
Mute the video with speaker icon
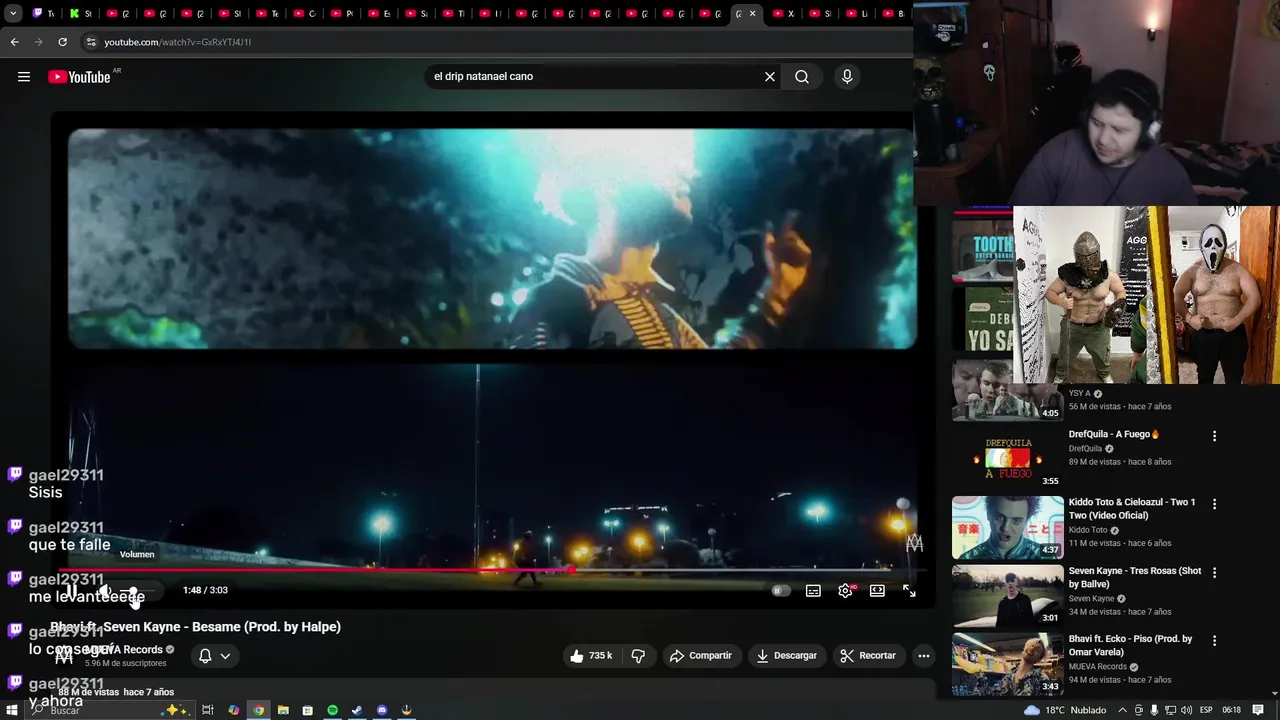click(105, 591)
